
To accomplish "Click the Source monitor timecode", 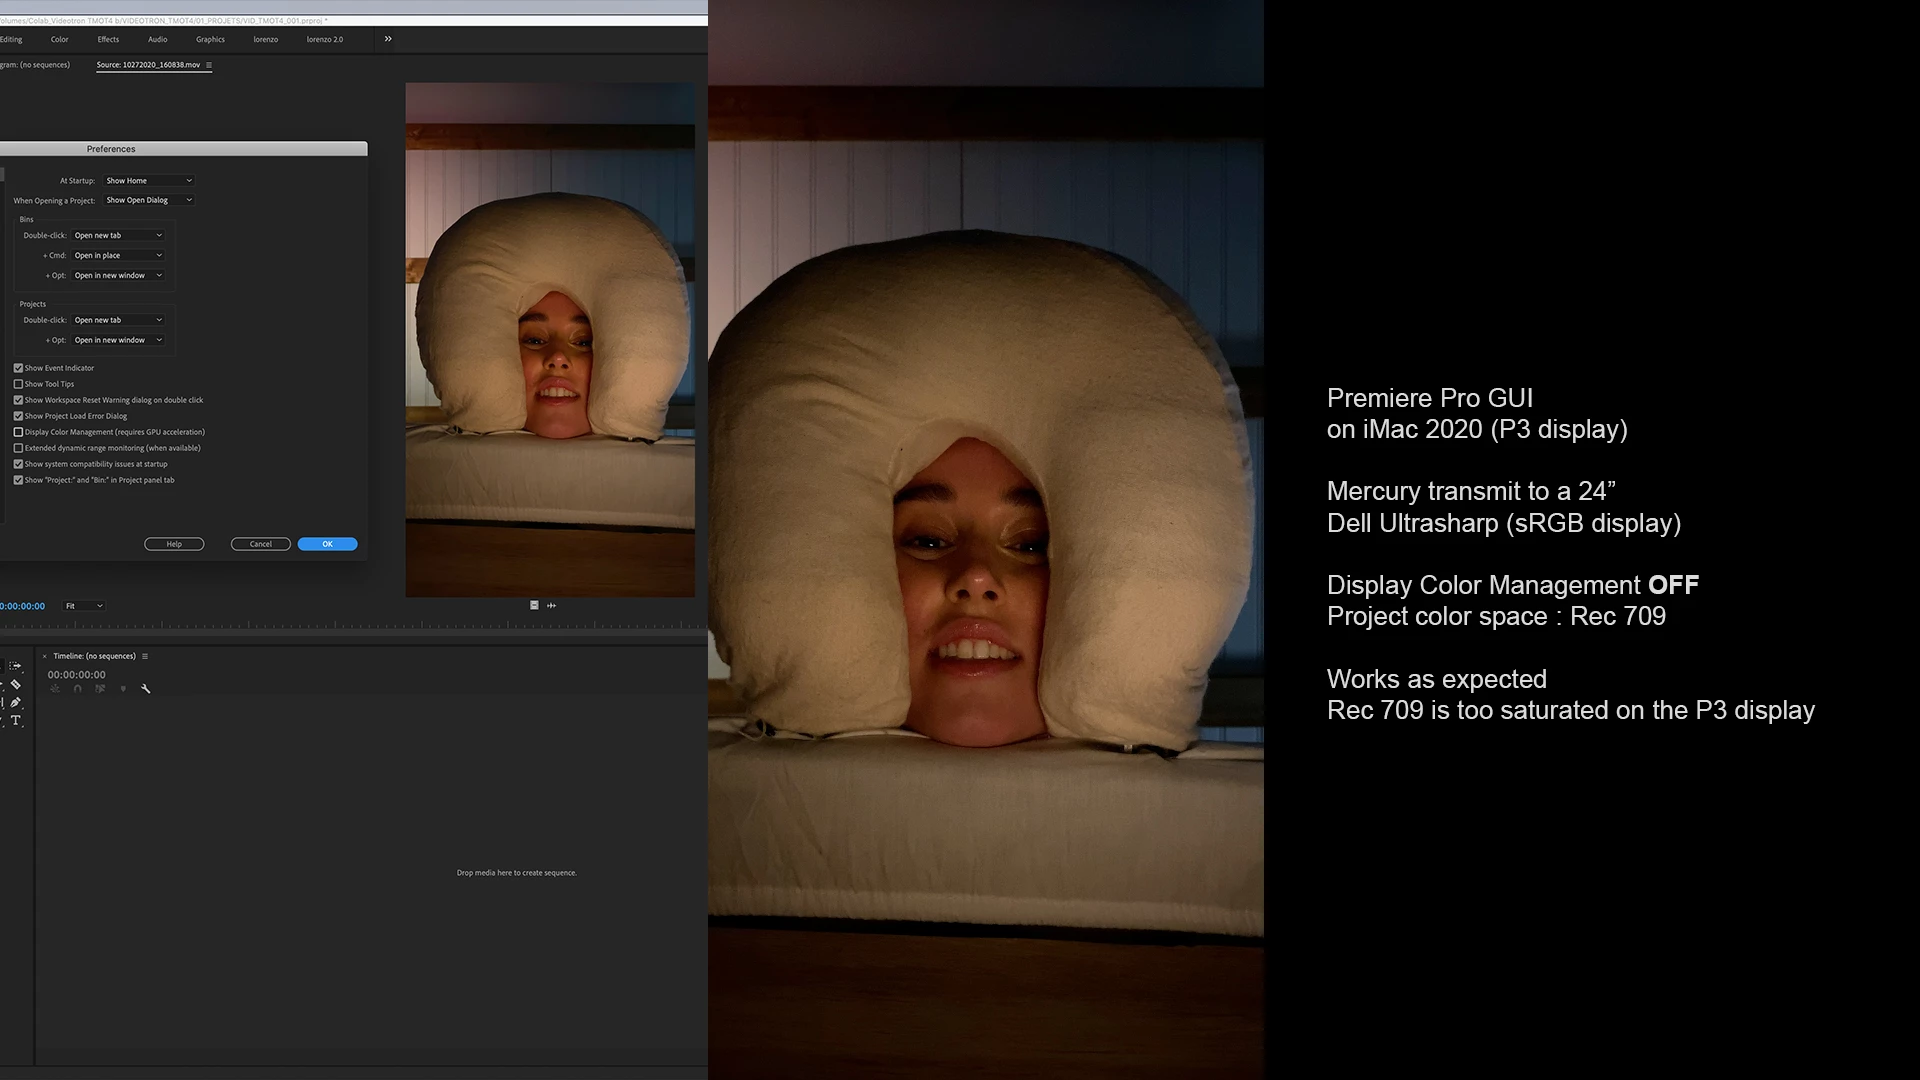I will tap(22, 606).
